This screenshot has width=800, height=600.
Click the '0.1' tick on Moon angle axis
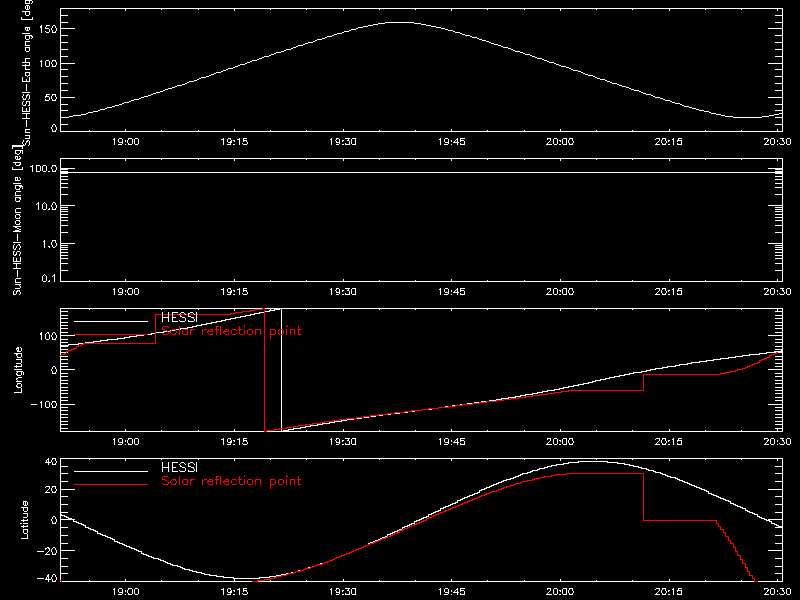pos(49,279)
